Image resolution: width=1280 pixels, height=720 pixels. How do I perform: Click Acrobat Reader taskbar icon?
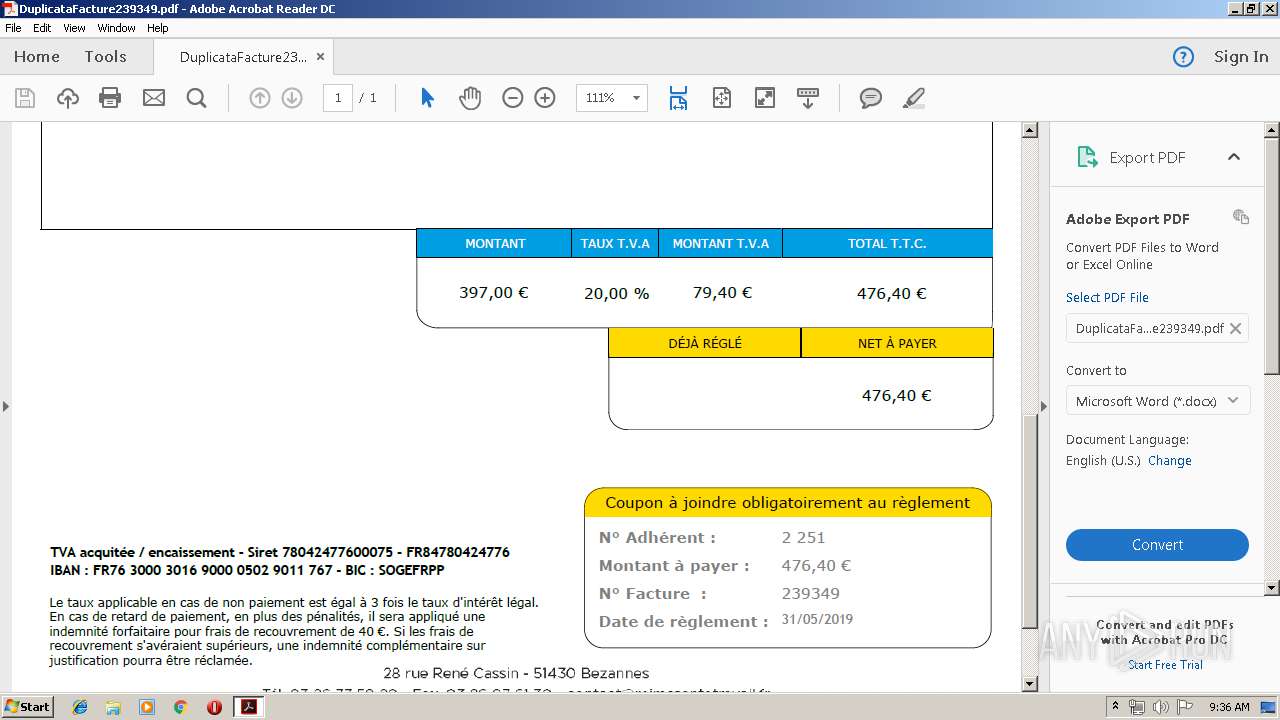pyautogui.click(x=247, y=707)
